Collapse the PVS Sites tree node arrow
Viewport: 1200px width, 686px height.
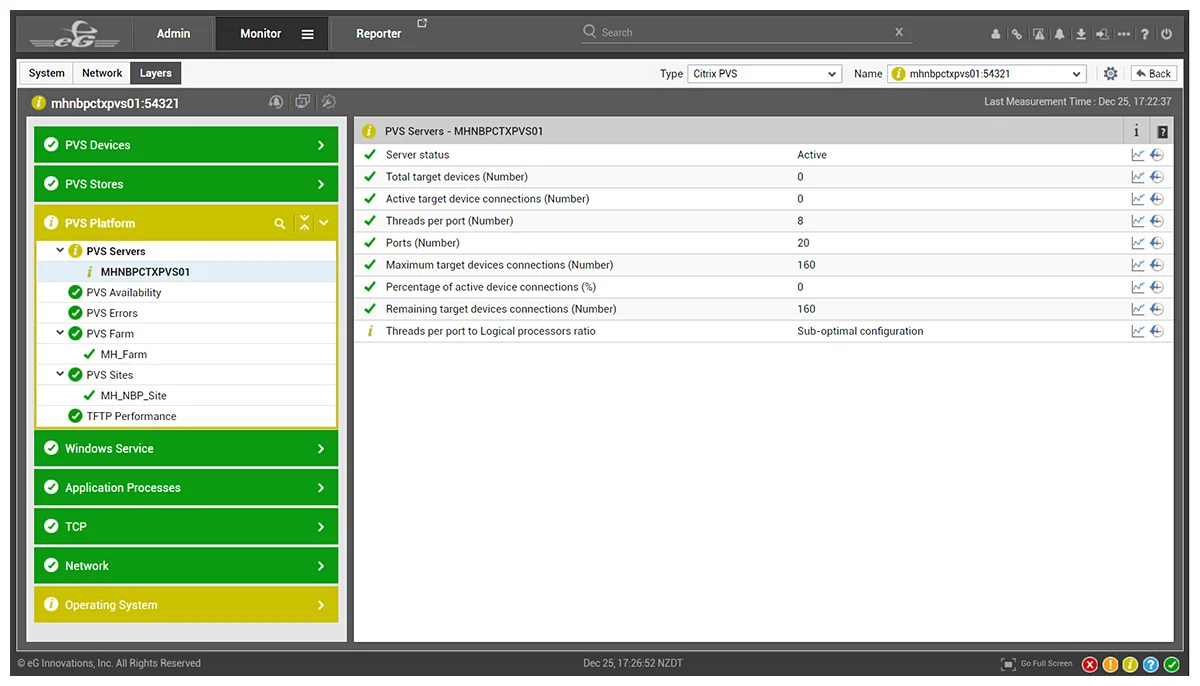click(60, 375)
